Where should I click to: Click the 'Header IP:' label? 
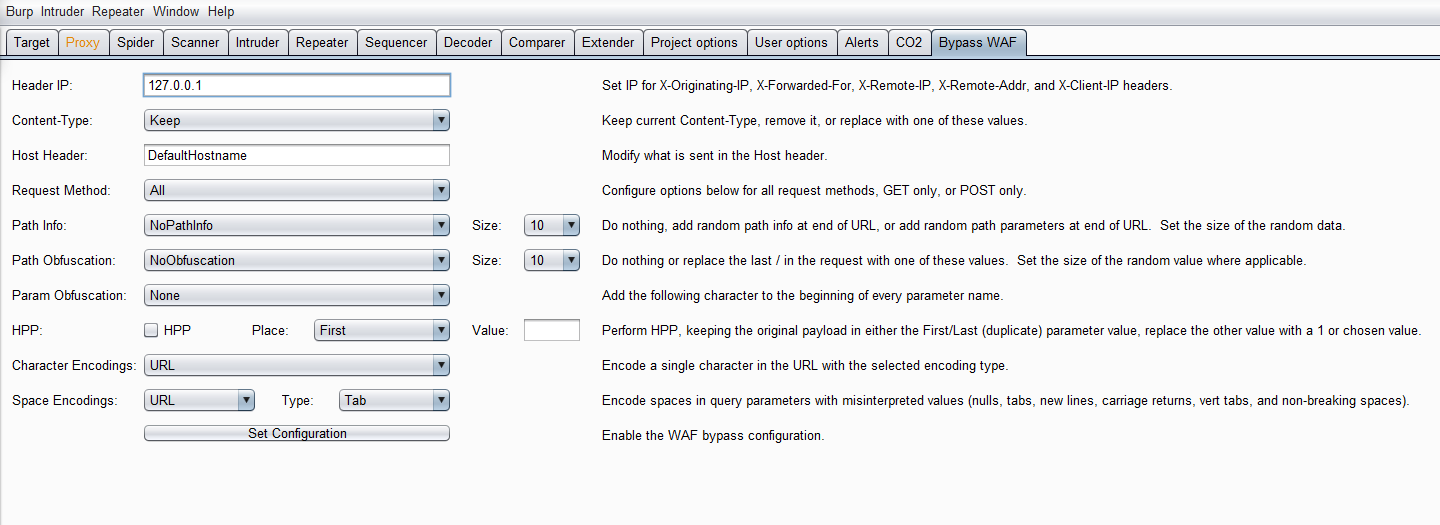point(43,85)
